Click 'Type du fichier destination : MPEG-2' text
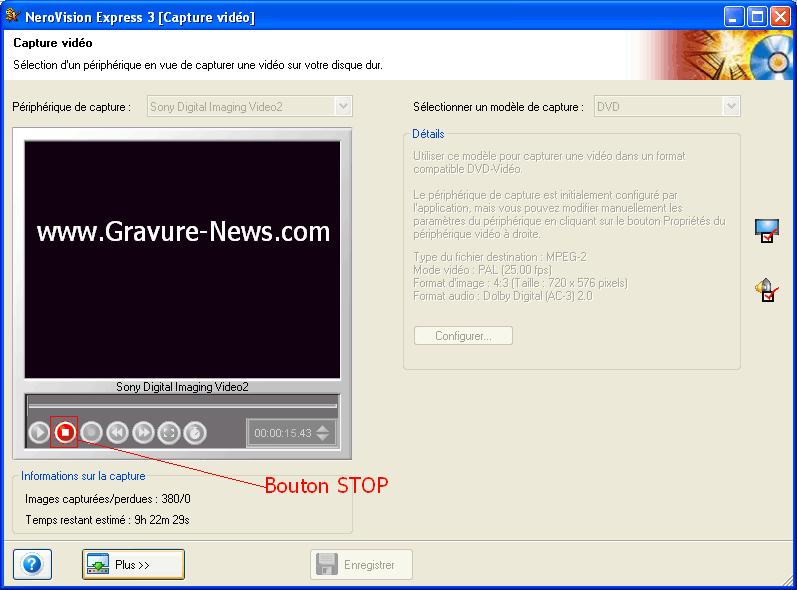The width and height of the screenshot is (797, 590). (x=500, y=257)
